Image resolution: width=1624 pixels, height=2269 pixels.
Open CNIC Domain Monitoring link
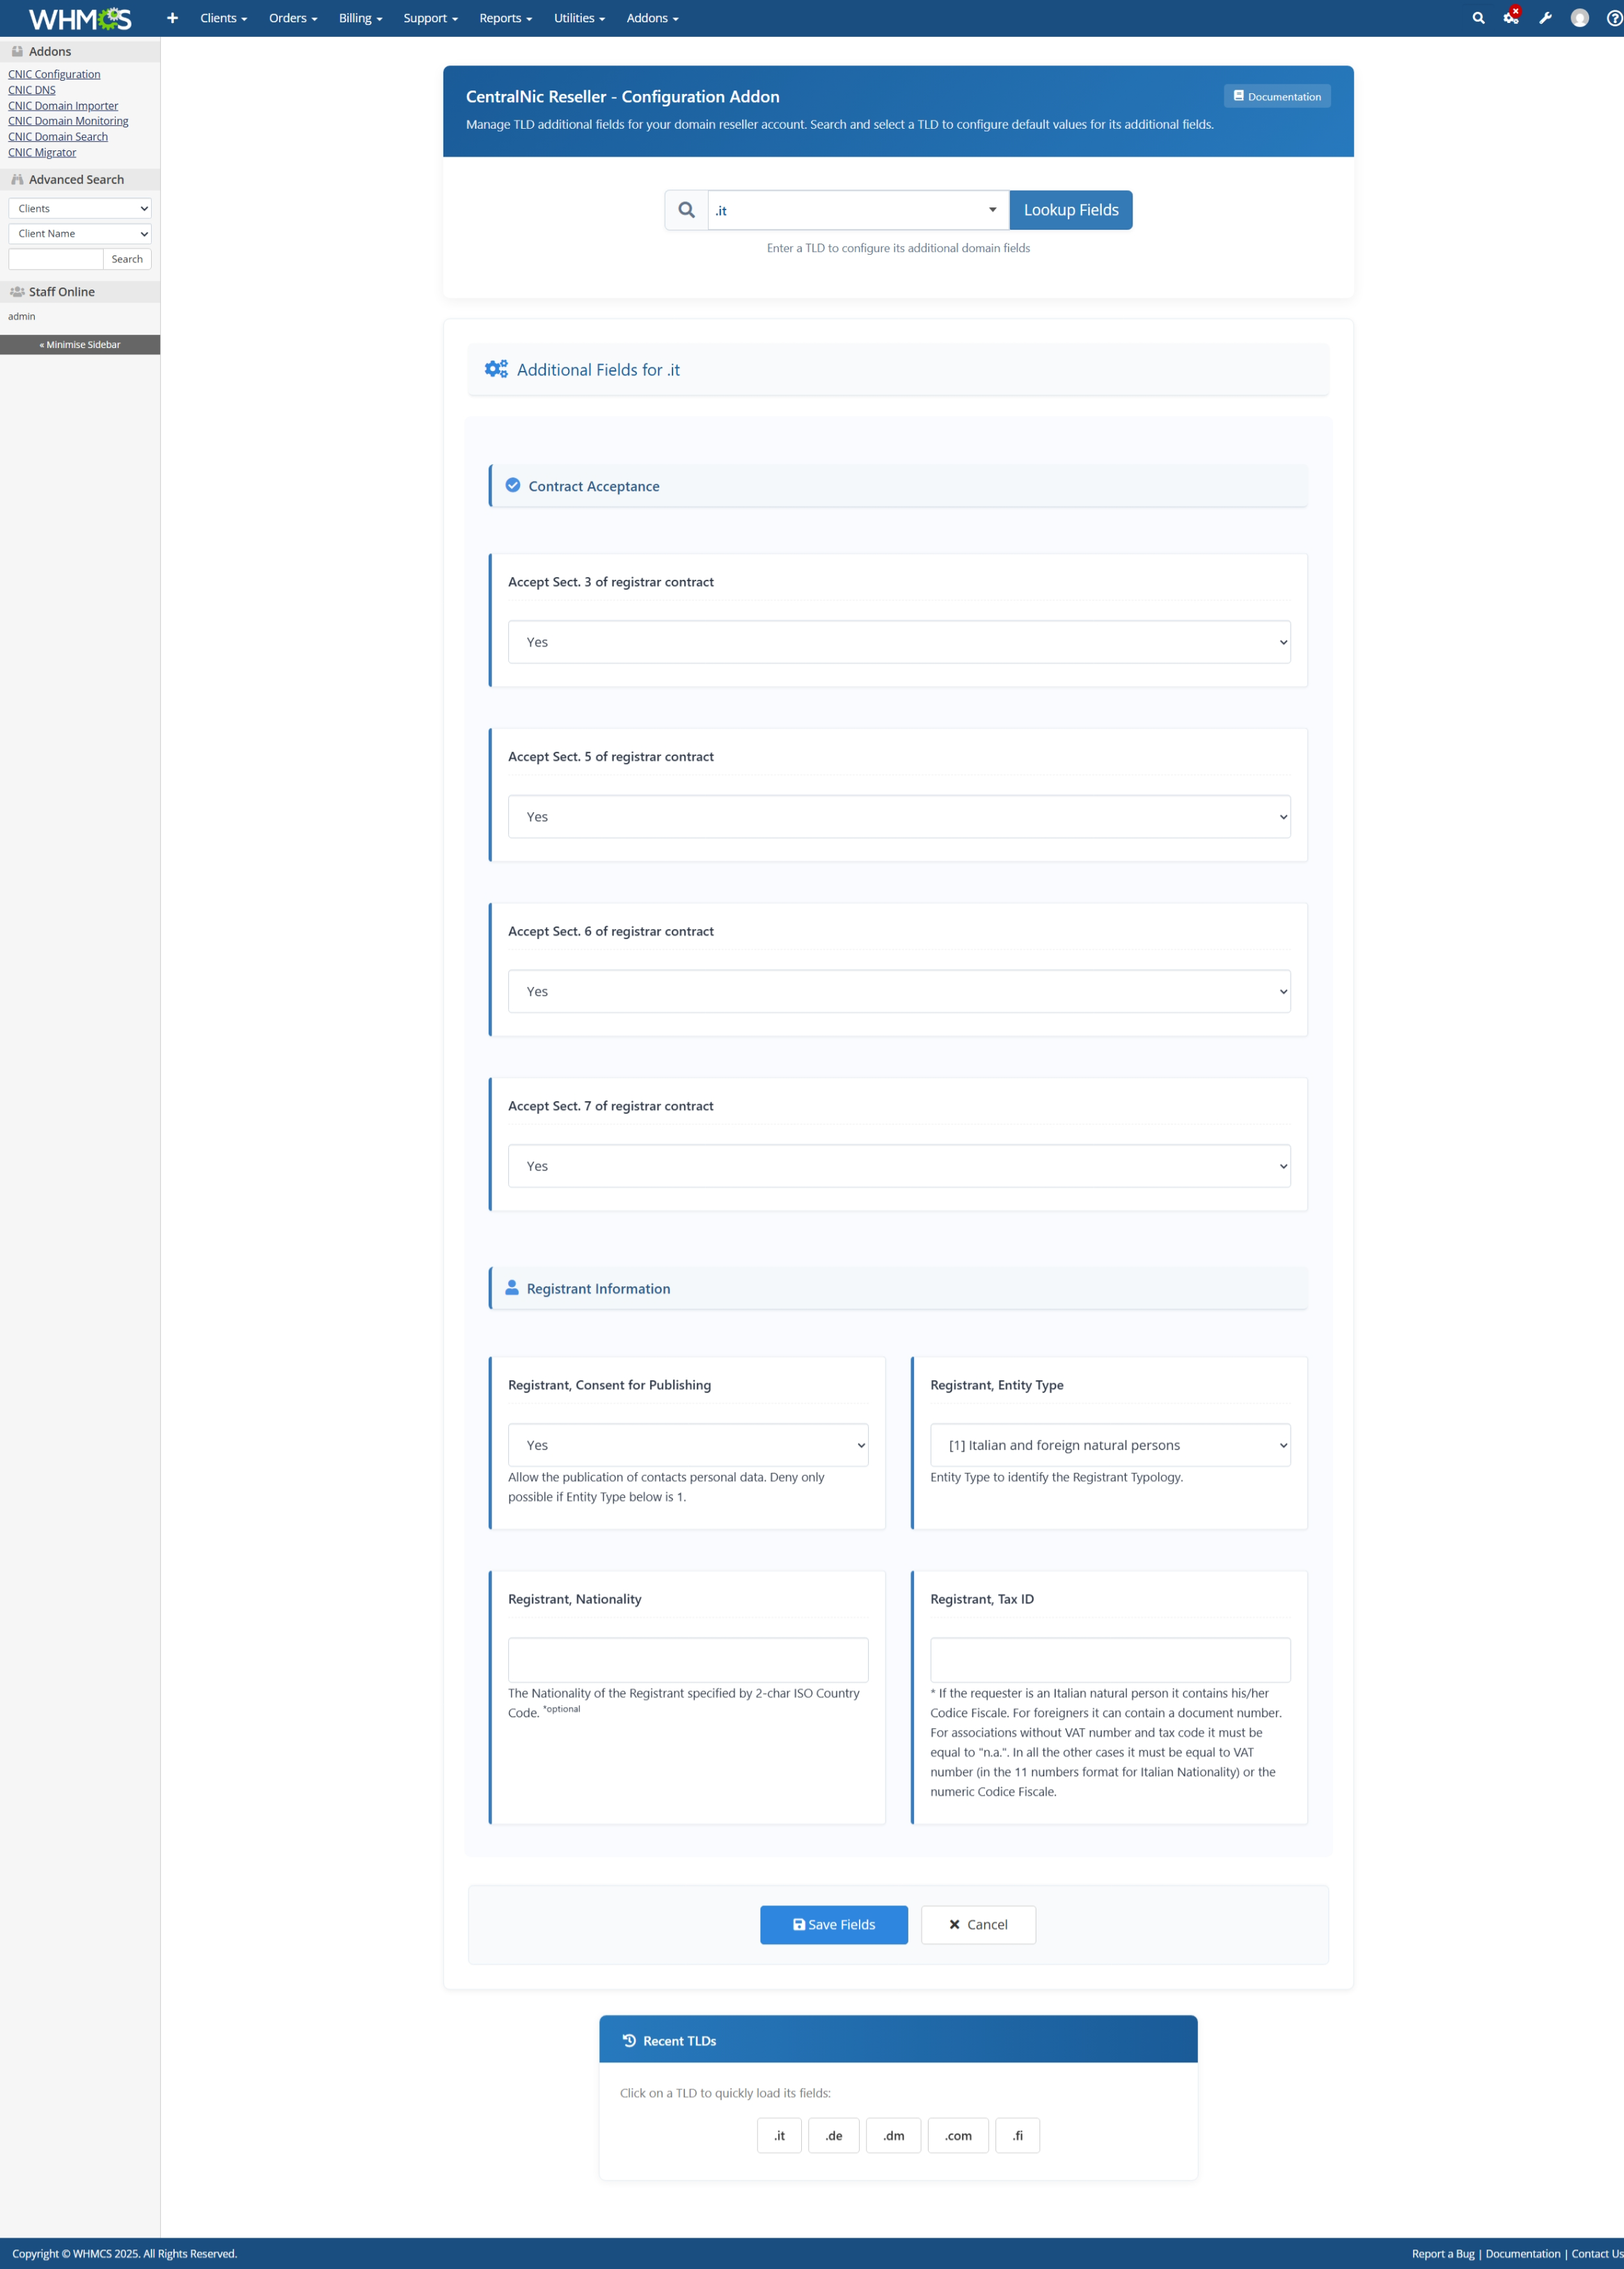click(68, 121)
